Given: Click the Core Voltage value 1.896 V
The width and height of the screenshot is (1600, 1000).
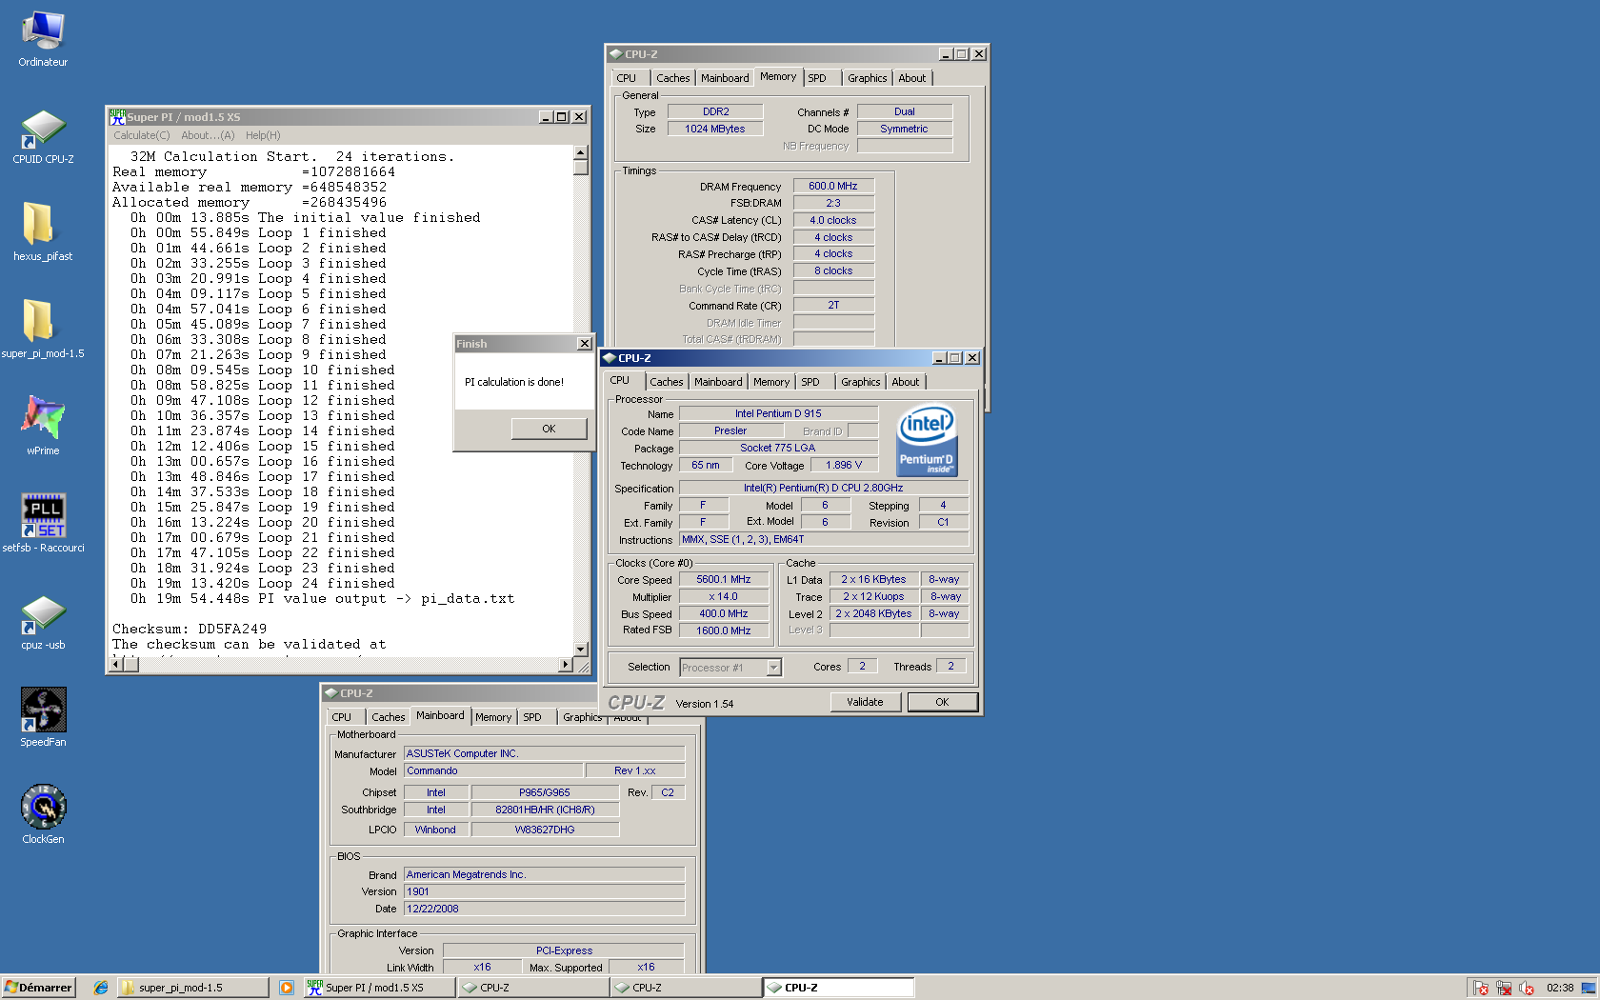Looking at the screenshot, I should pyautogui.click(x=843, y=465).
